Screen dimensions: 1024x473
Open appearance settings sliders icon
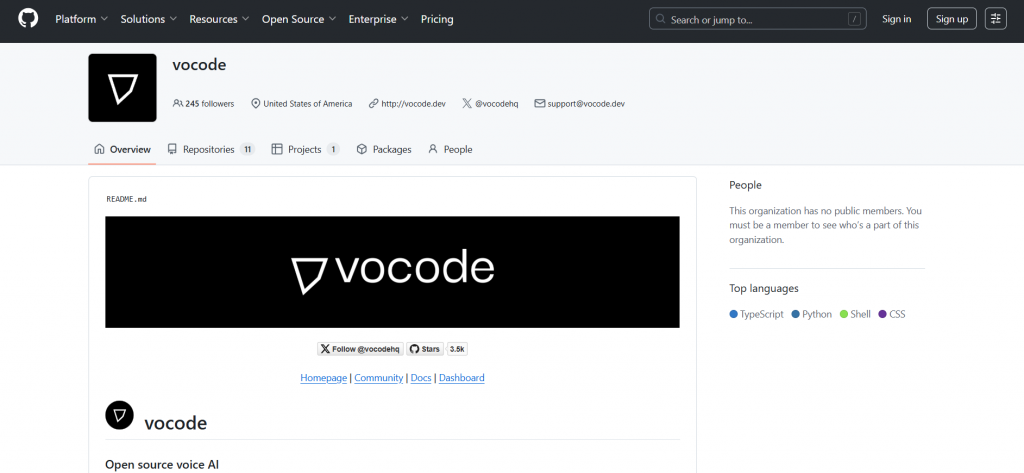click(995, 19)
